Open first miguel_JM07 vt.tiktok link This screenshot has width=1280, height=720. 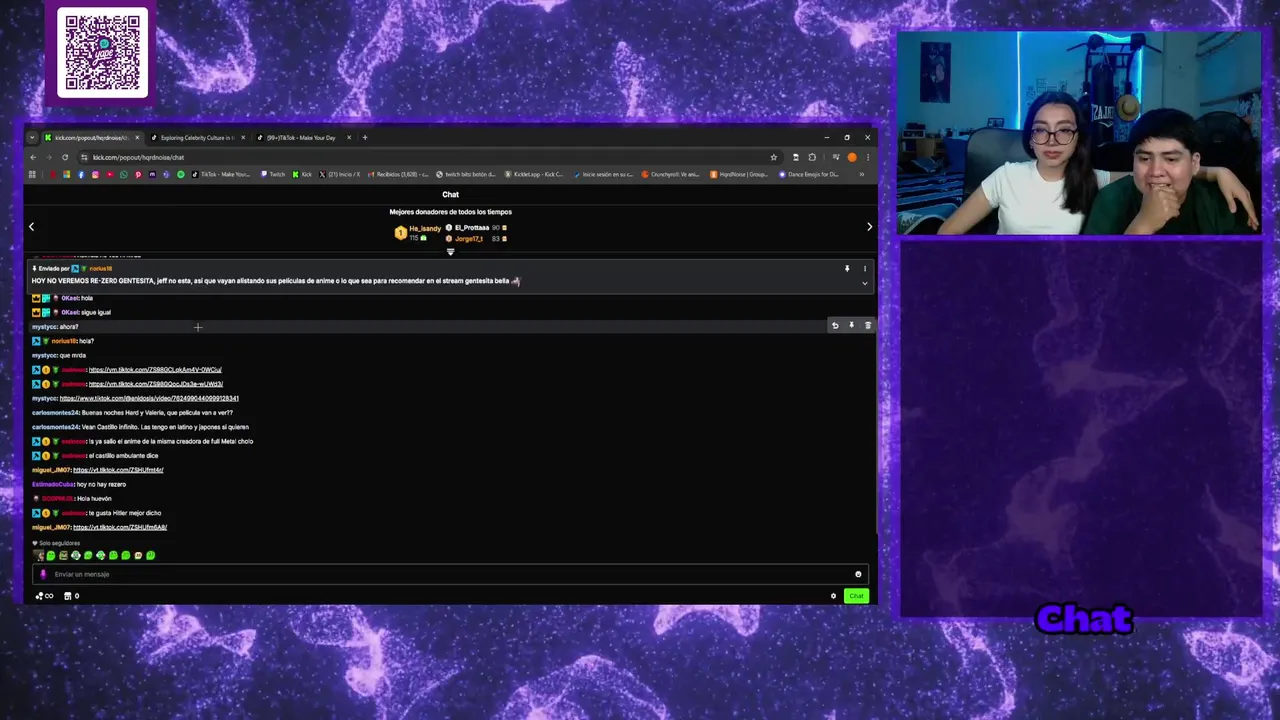118,470
